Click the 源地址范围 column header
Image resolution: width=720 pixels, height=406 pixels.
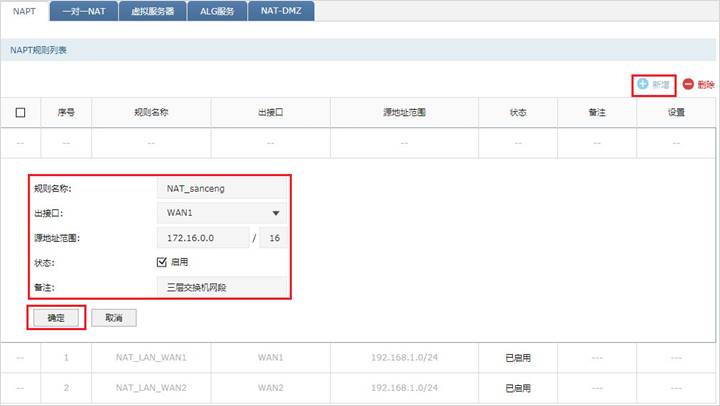[x=405, y=113]
